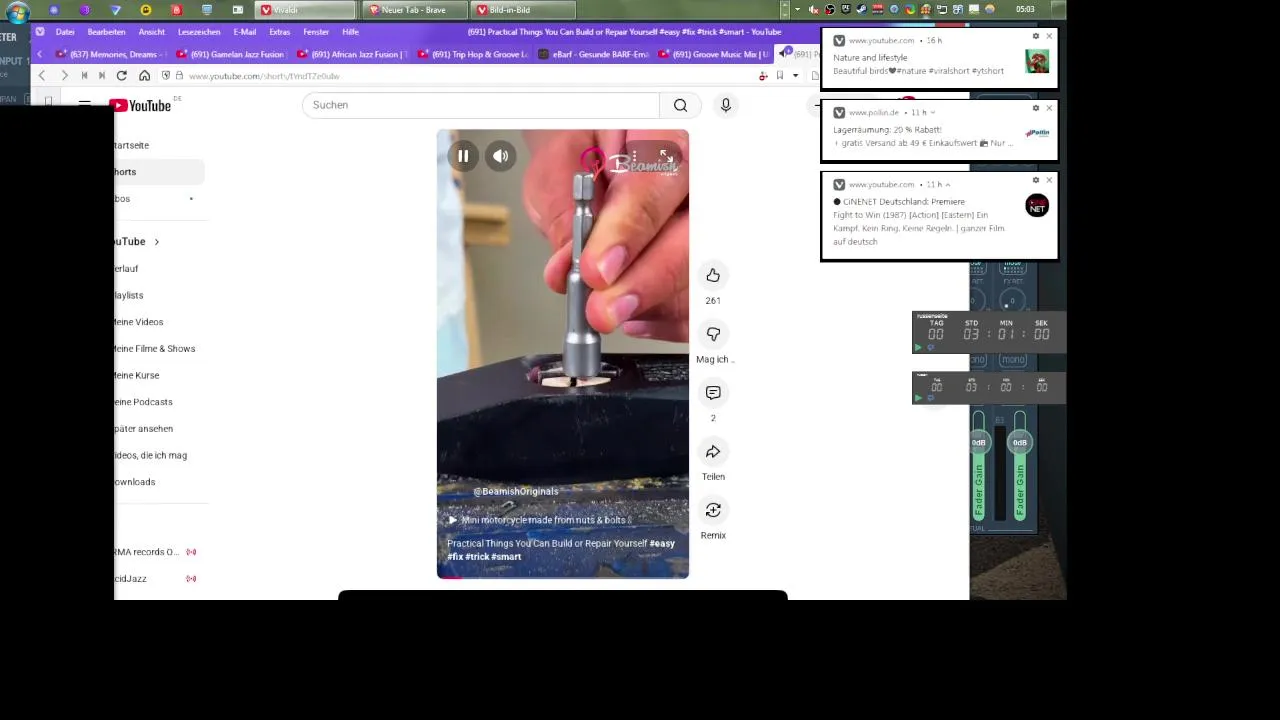Open Mini motorcycle related video link

(x=538, y=520)
